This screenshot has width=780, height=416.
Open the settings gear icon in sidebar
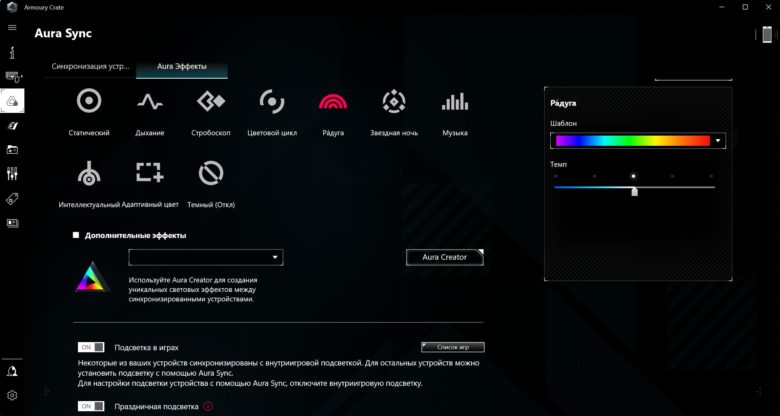pyautogui.click(x=12, y=396)
